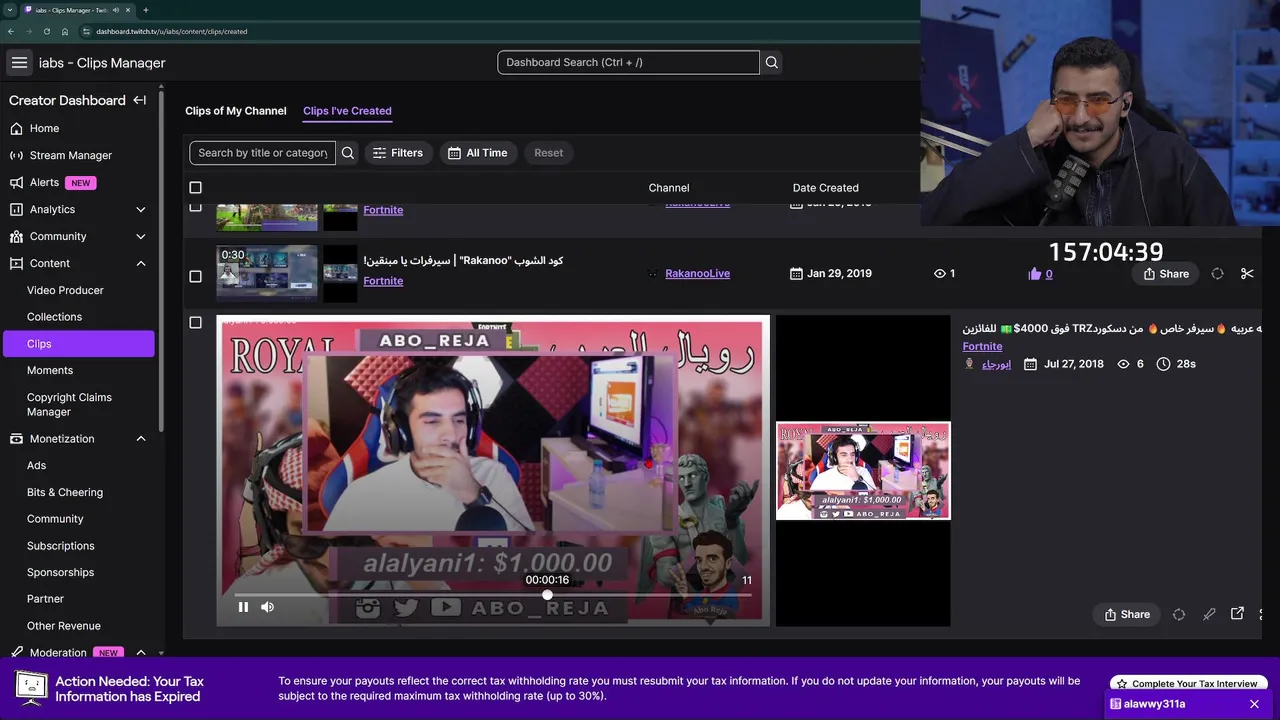Screen dimensions: 1280x720
Task: Click the Reset filters button
Action: click(x=548, y=153)
